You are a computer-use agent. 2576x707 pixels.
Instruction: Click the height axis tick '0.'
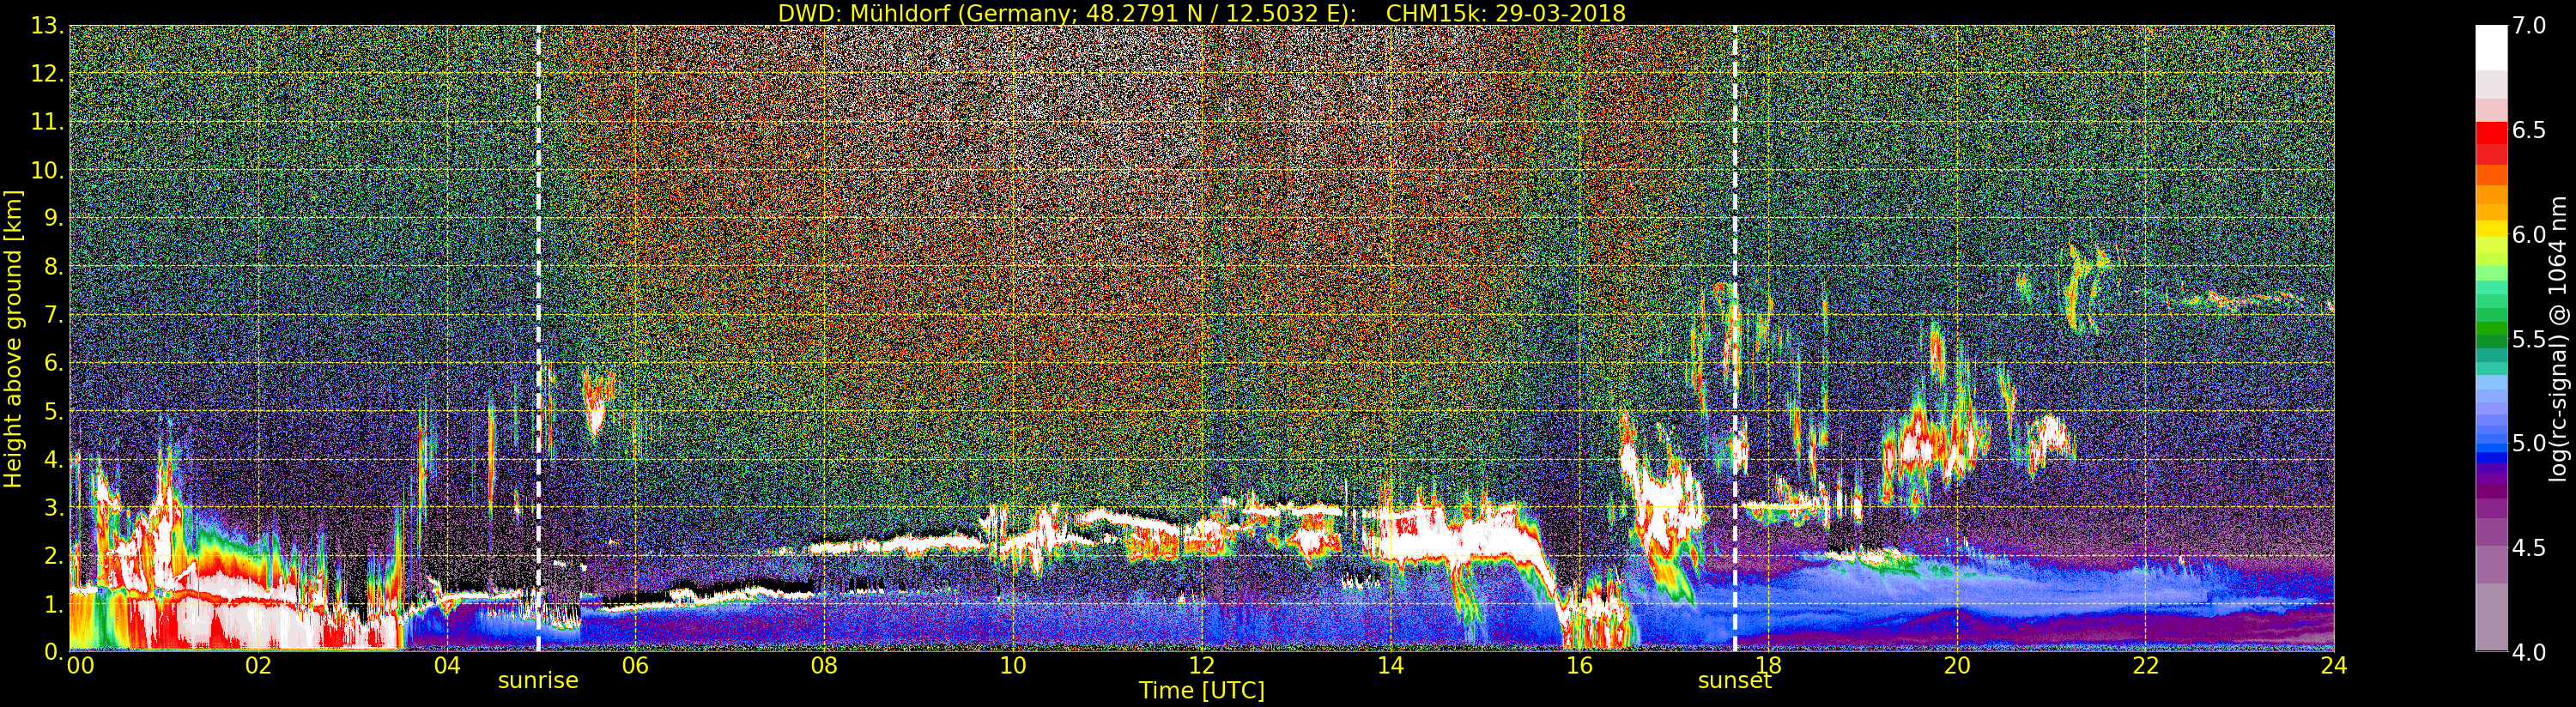coord(54,652)
